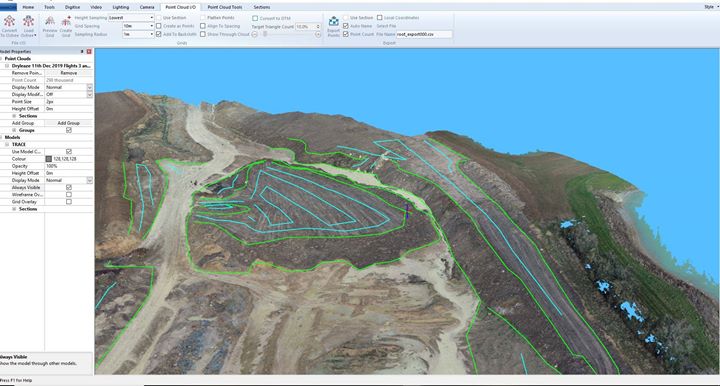Uncheck Add To Backcloth checkbox

tap(159, 34)
